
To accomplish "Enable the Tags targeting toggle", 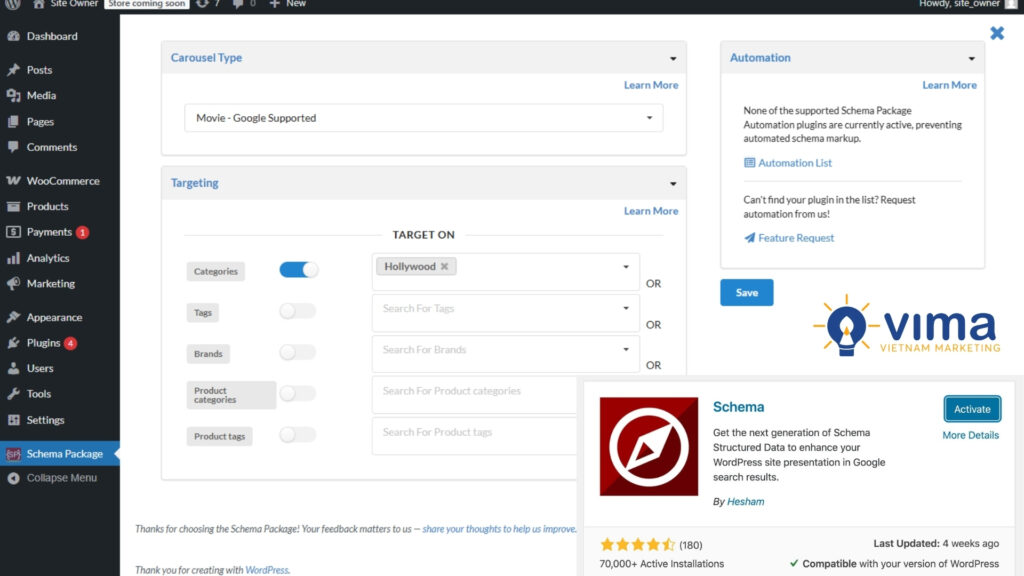I will click(x=297, y=312).
